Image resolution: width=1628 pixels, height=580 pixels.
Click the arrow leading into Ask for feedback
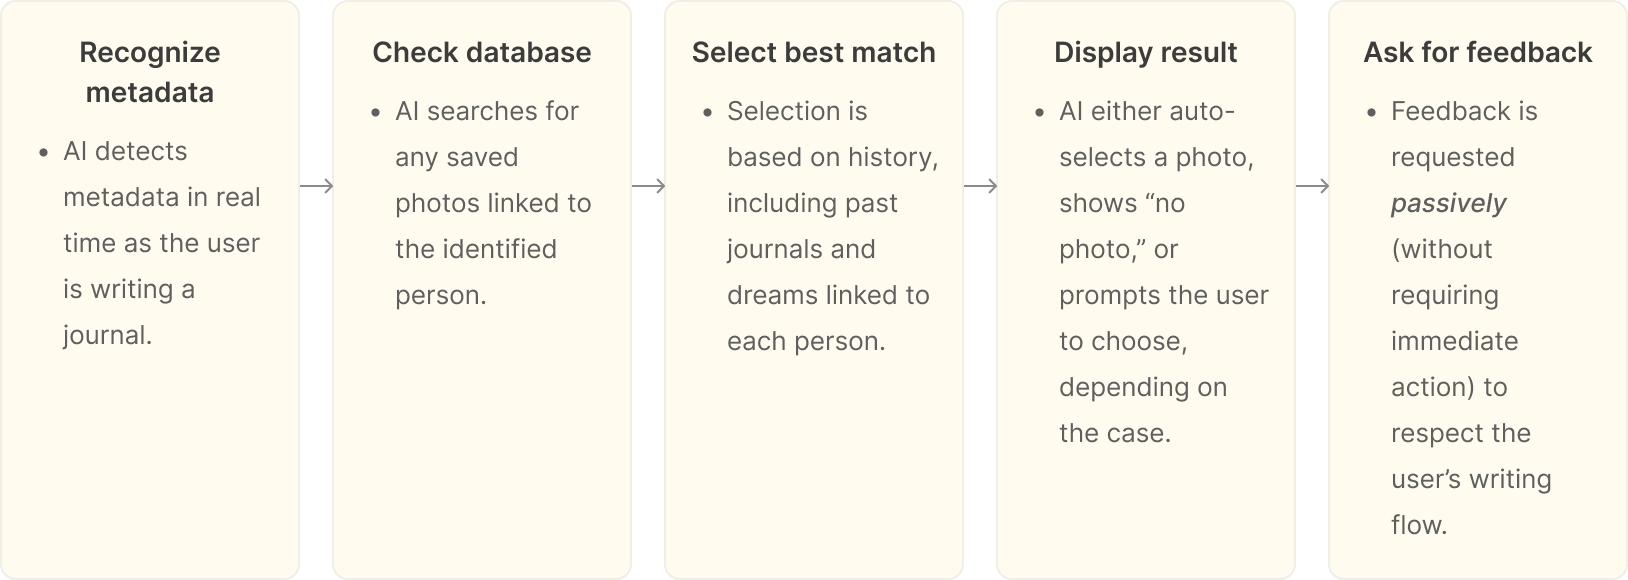(1312, 187)
